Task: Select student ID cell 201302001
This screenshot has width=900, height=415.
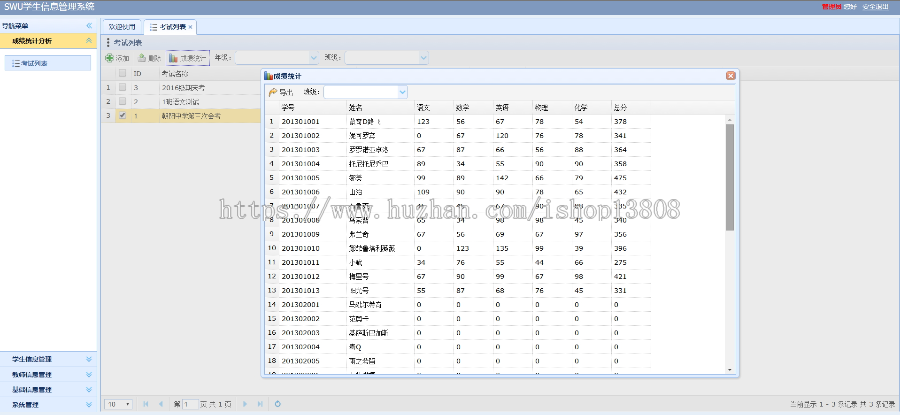Action: point(300,304)
